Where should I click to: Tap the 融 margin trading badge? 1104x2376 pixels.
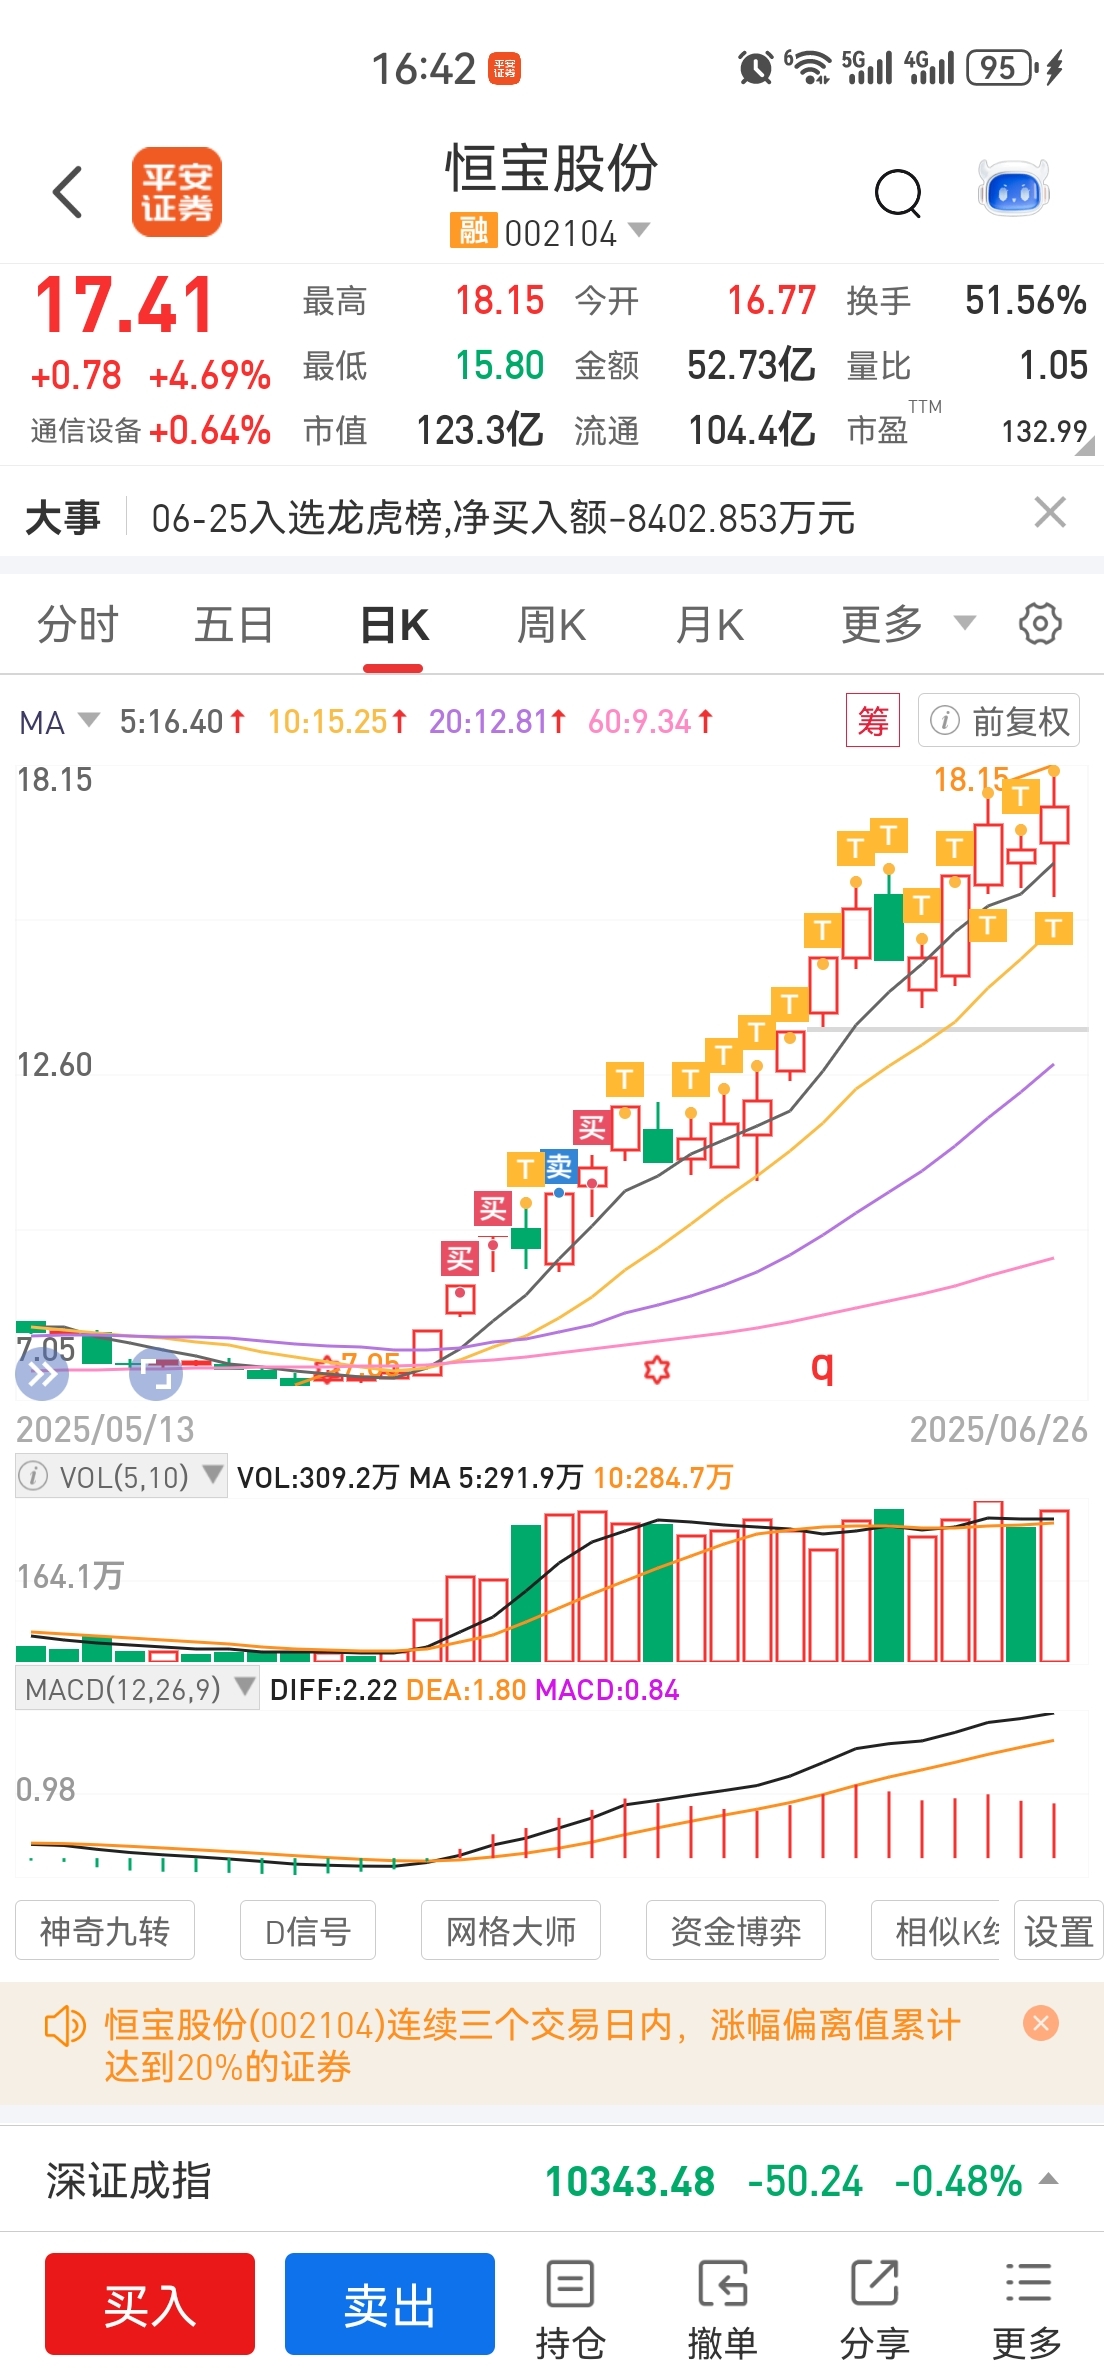click(x=473, y=231)
